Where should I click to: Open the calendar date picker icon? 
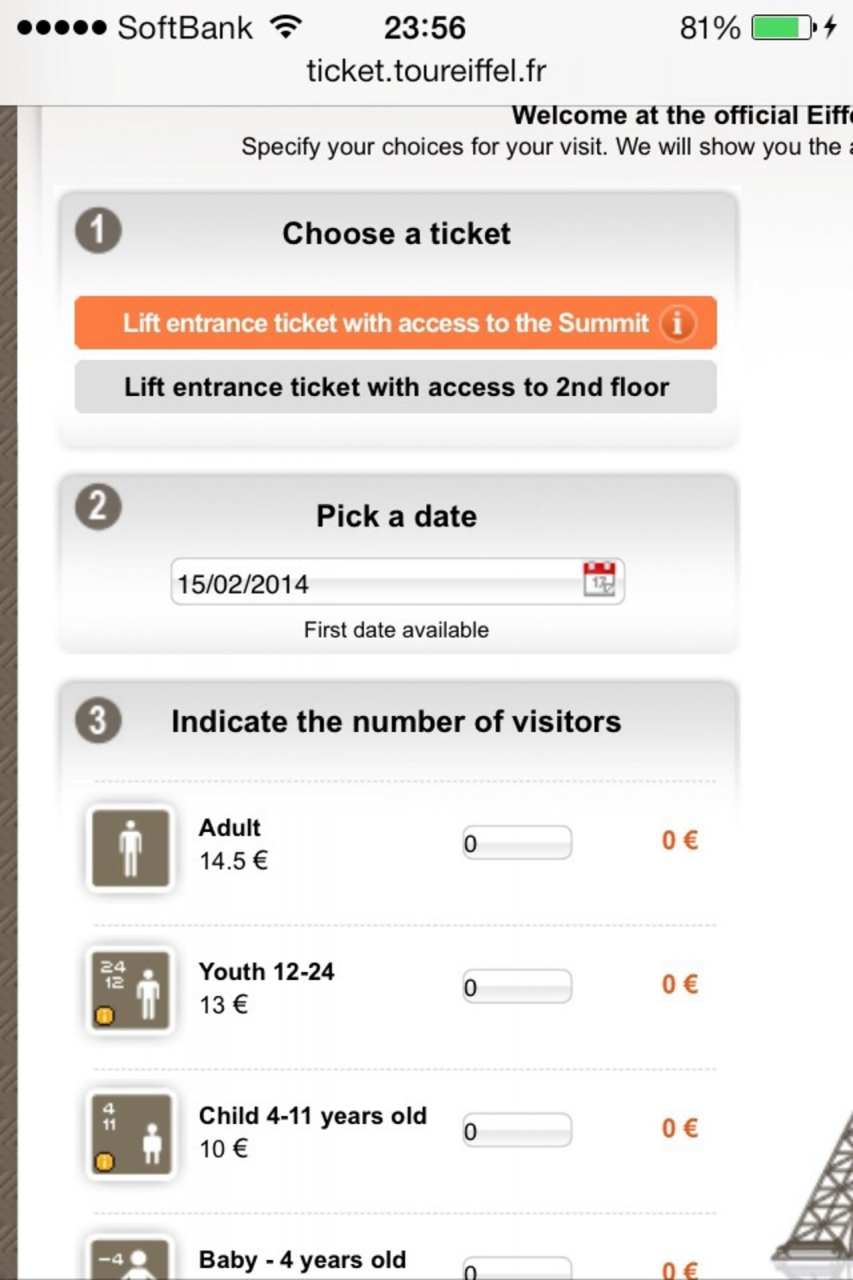click(601, 580)
